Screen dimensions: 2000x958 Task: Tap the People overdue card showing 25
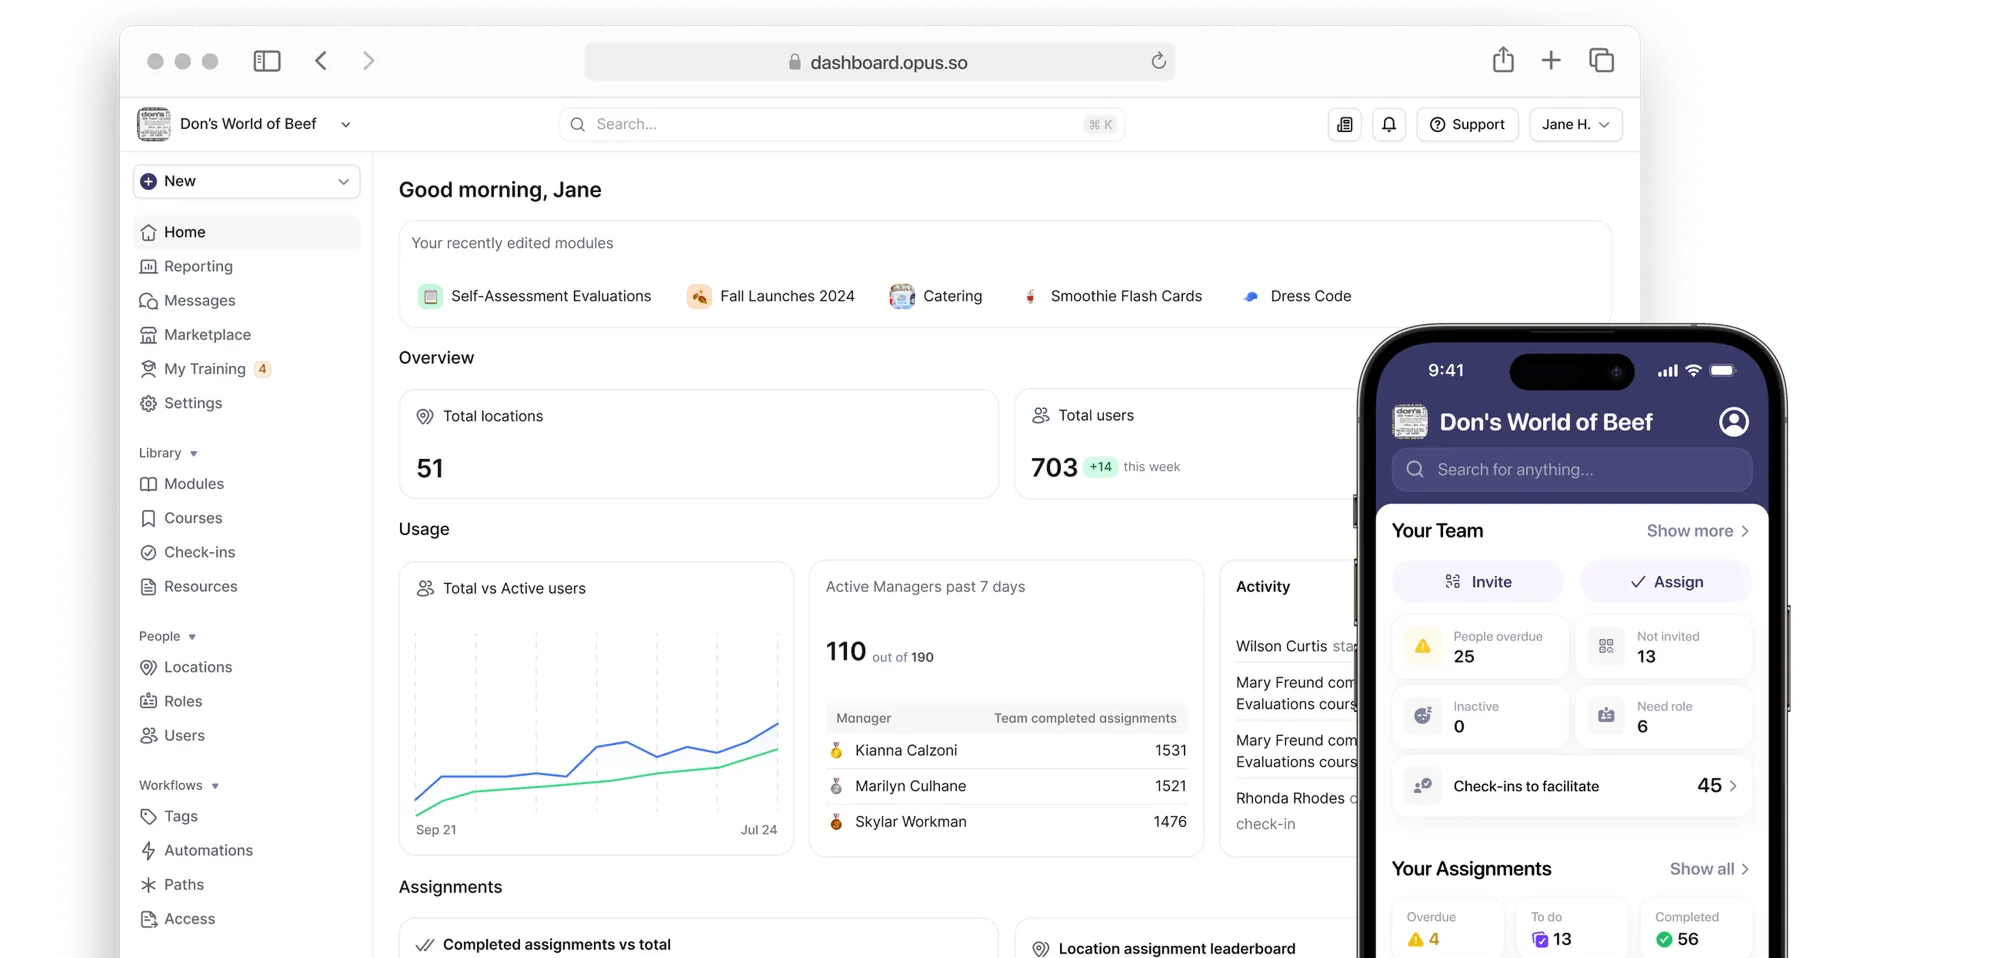click(1480, 647)
